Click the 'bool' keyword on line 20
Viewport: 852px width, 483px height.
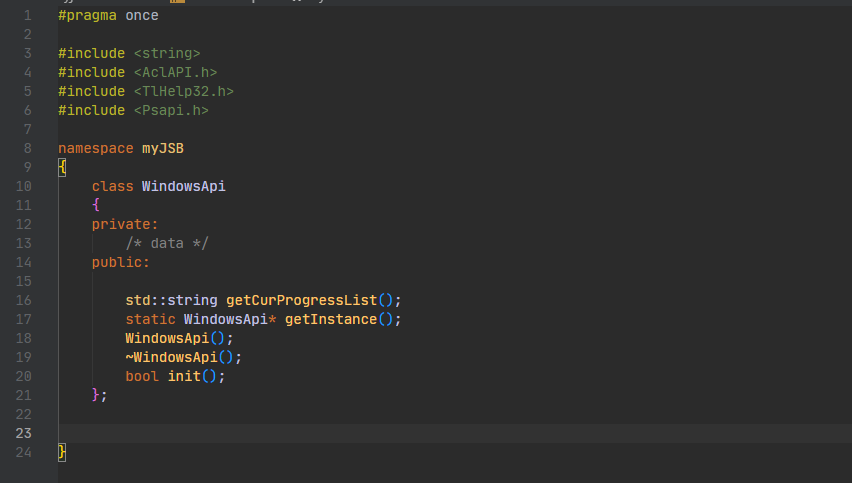point(142,377)
